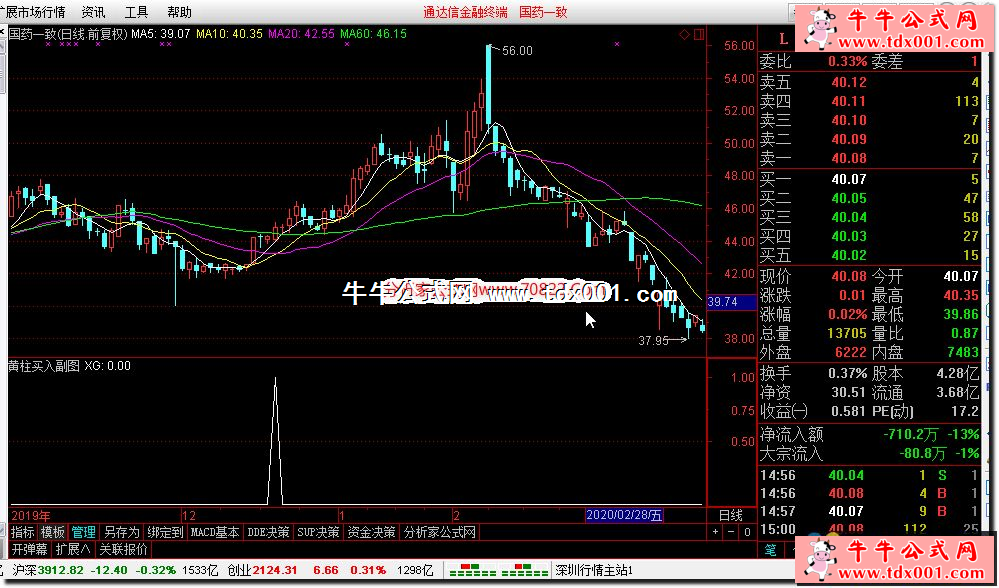Screen dimensions: 999x588
Task: Select the 资金决策 template
Action: point(371,533)
